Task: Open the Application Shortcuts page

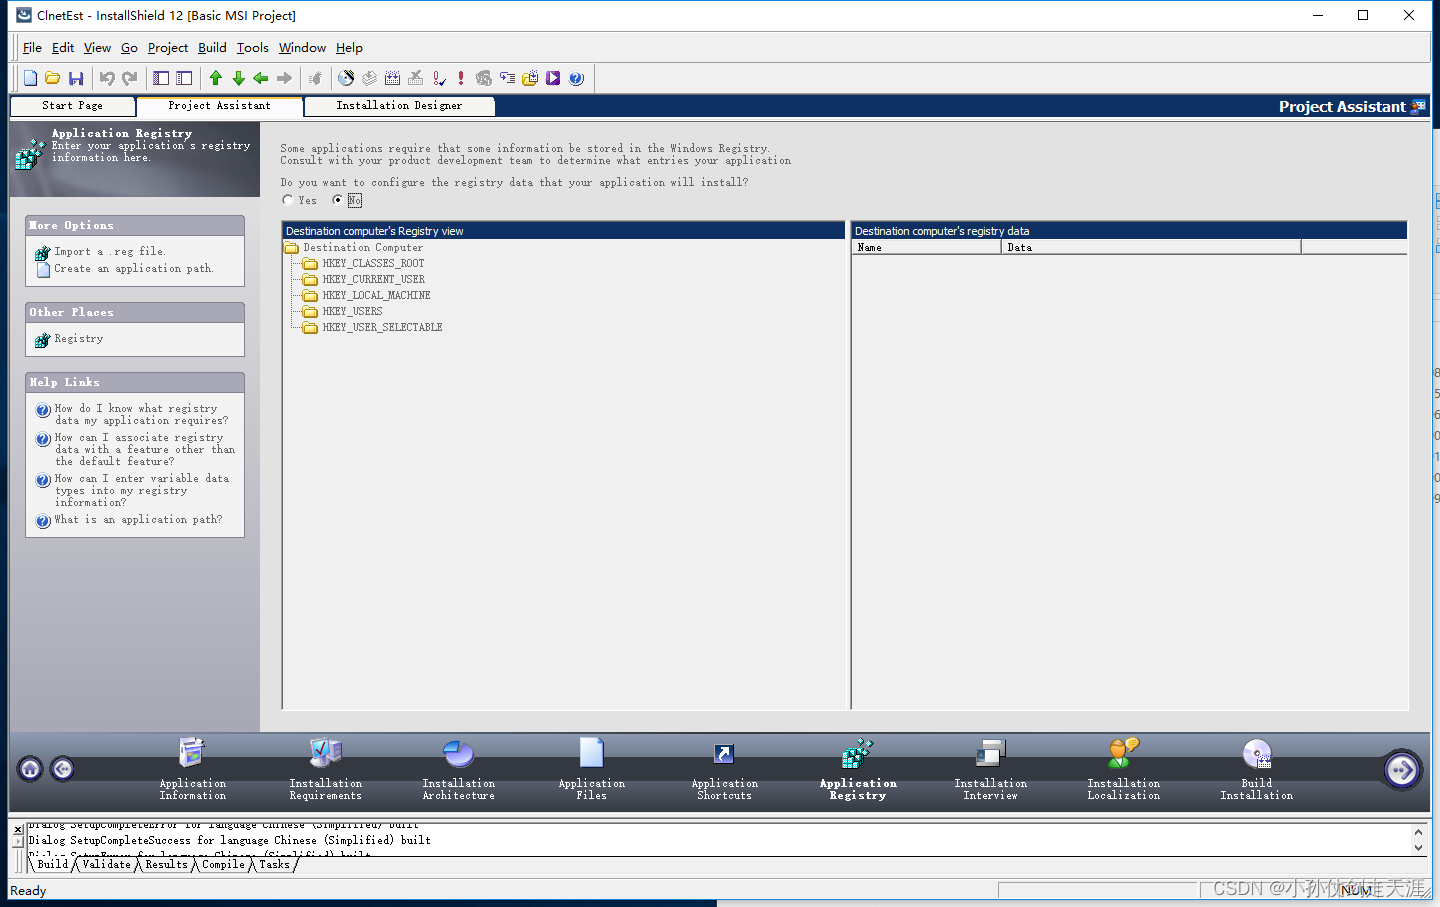Action: (724, 770)
